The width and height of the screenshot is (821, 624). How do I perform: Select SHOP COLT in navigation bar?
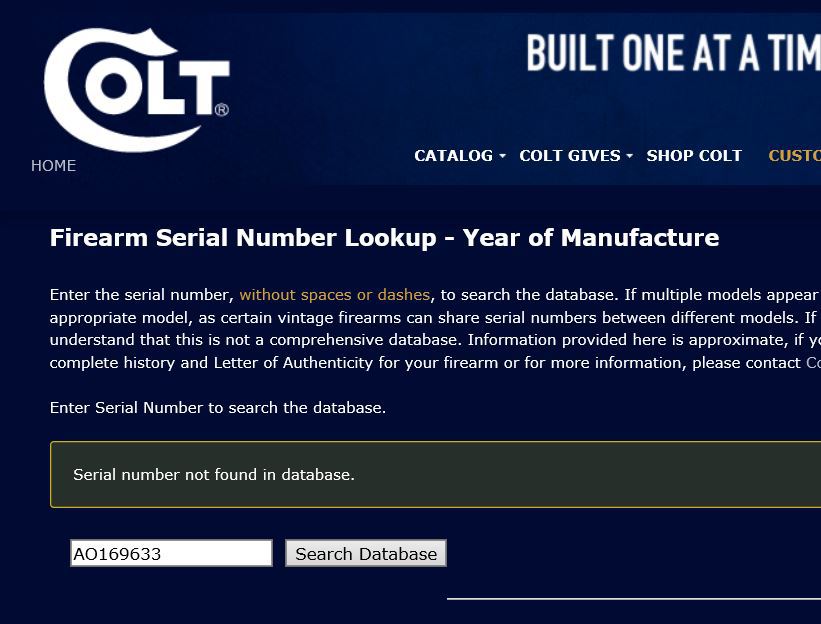[x=694, y=156]
